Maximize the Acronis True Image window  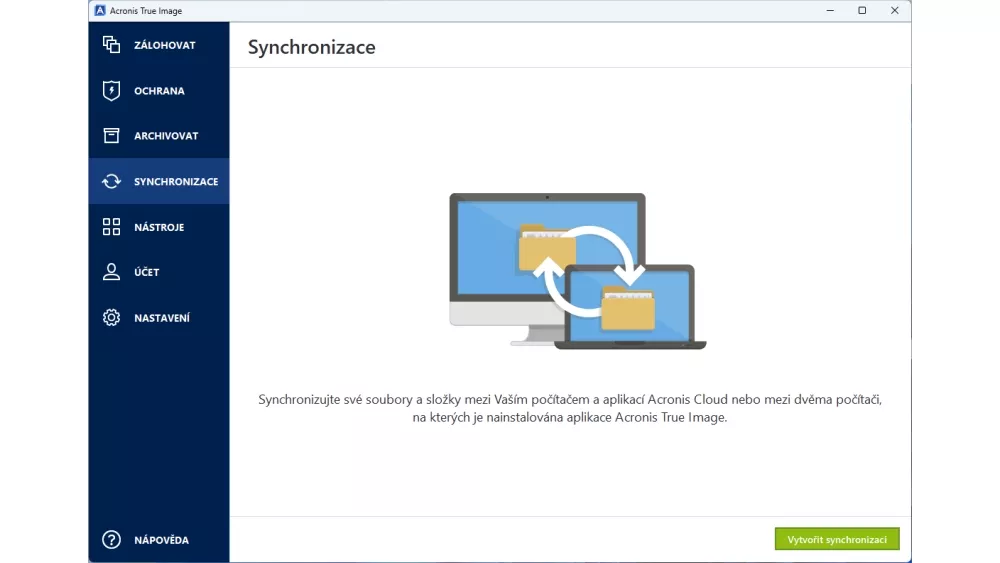point(862,11)
